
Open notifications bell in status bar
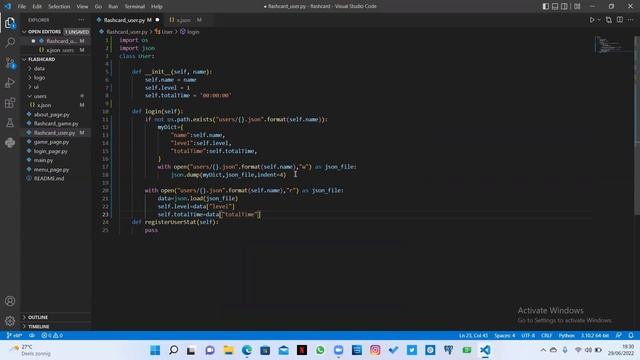[x=631, y=336]
